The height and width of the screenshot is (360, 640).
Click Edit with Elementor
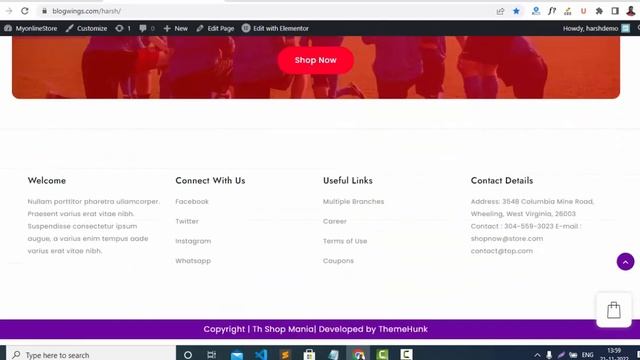pos(275,28)
